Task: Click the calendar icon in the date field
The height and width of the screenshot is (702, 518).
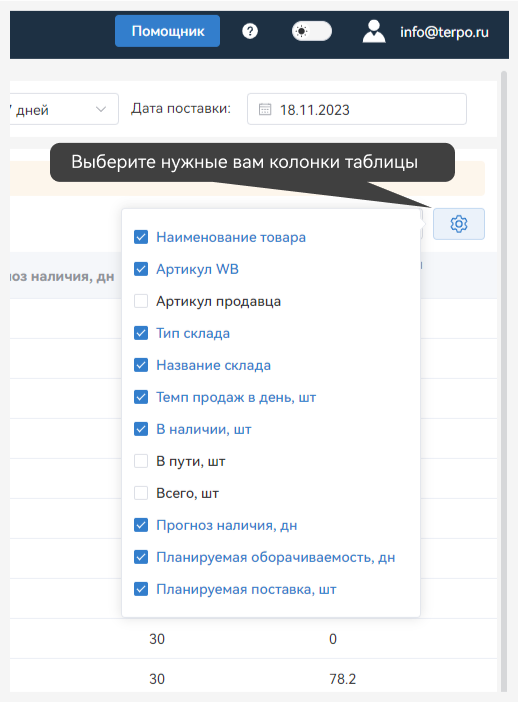Action: click(x=265, y=109)
